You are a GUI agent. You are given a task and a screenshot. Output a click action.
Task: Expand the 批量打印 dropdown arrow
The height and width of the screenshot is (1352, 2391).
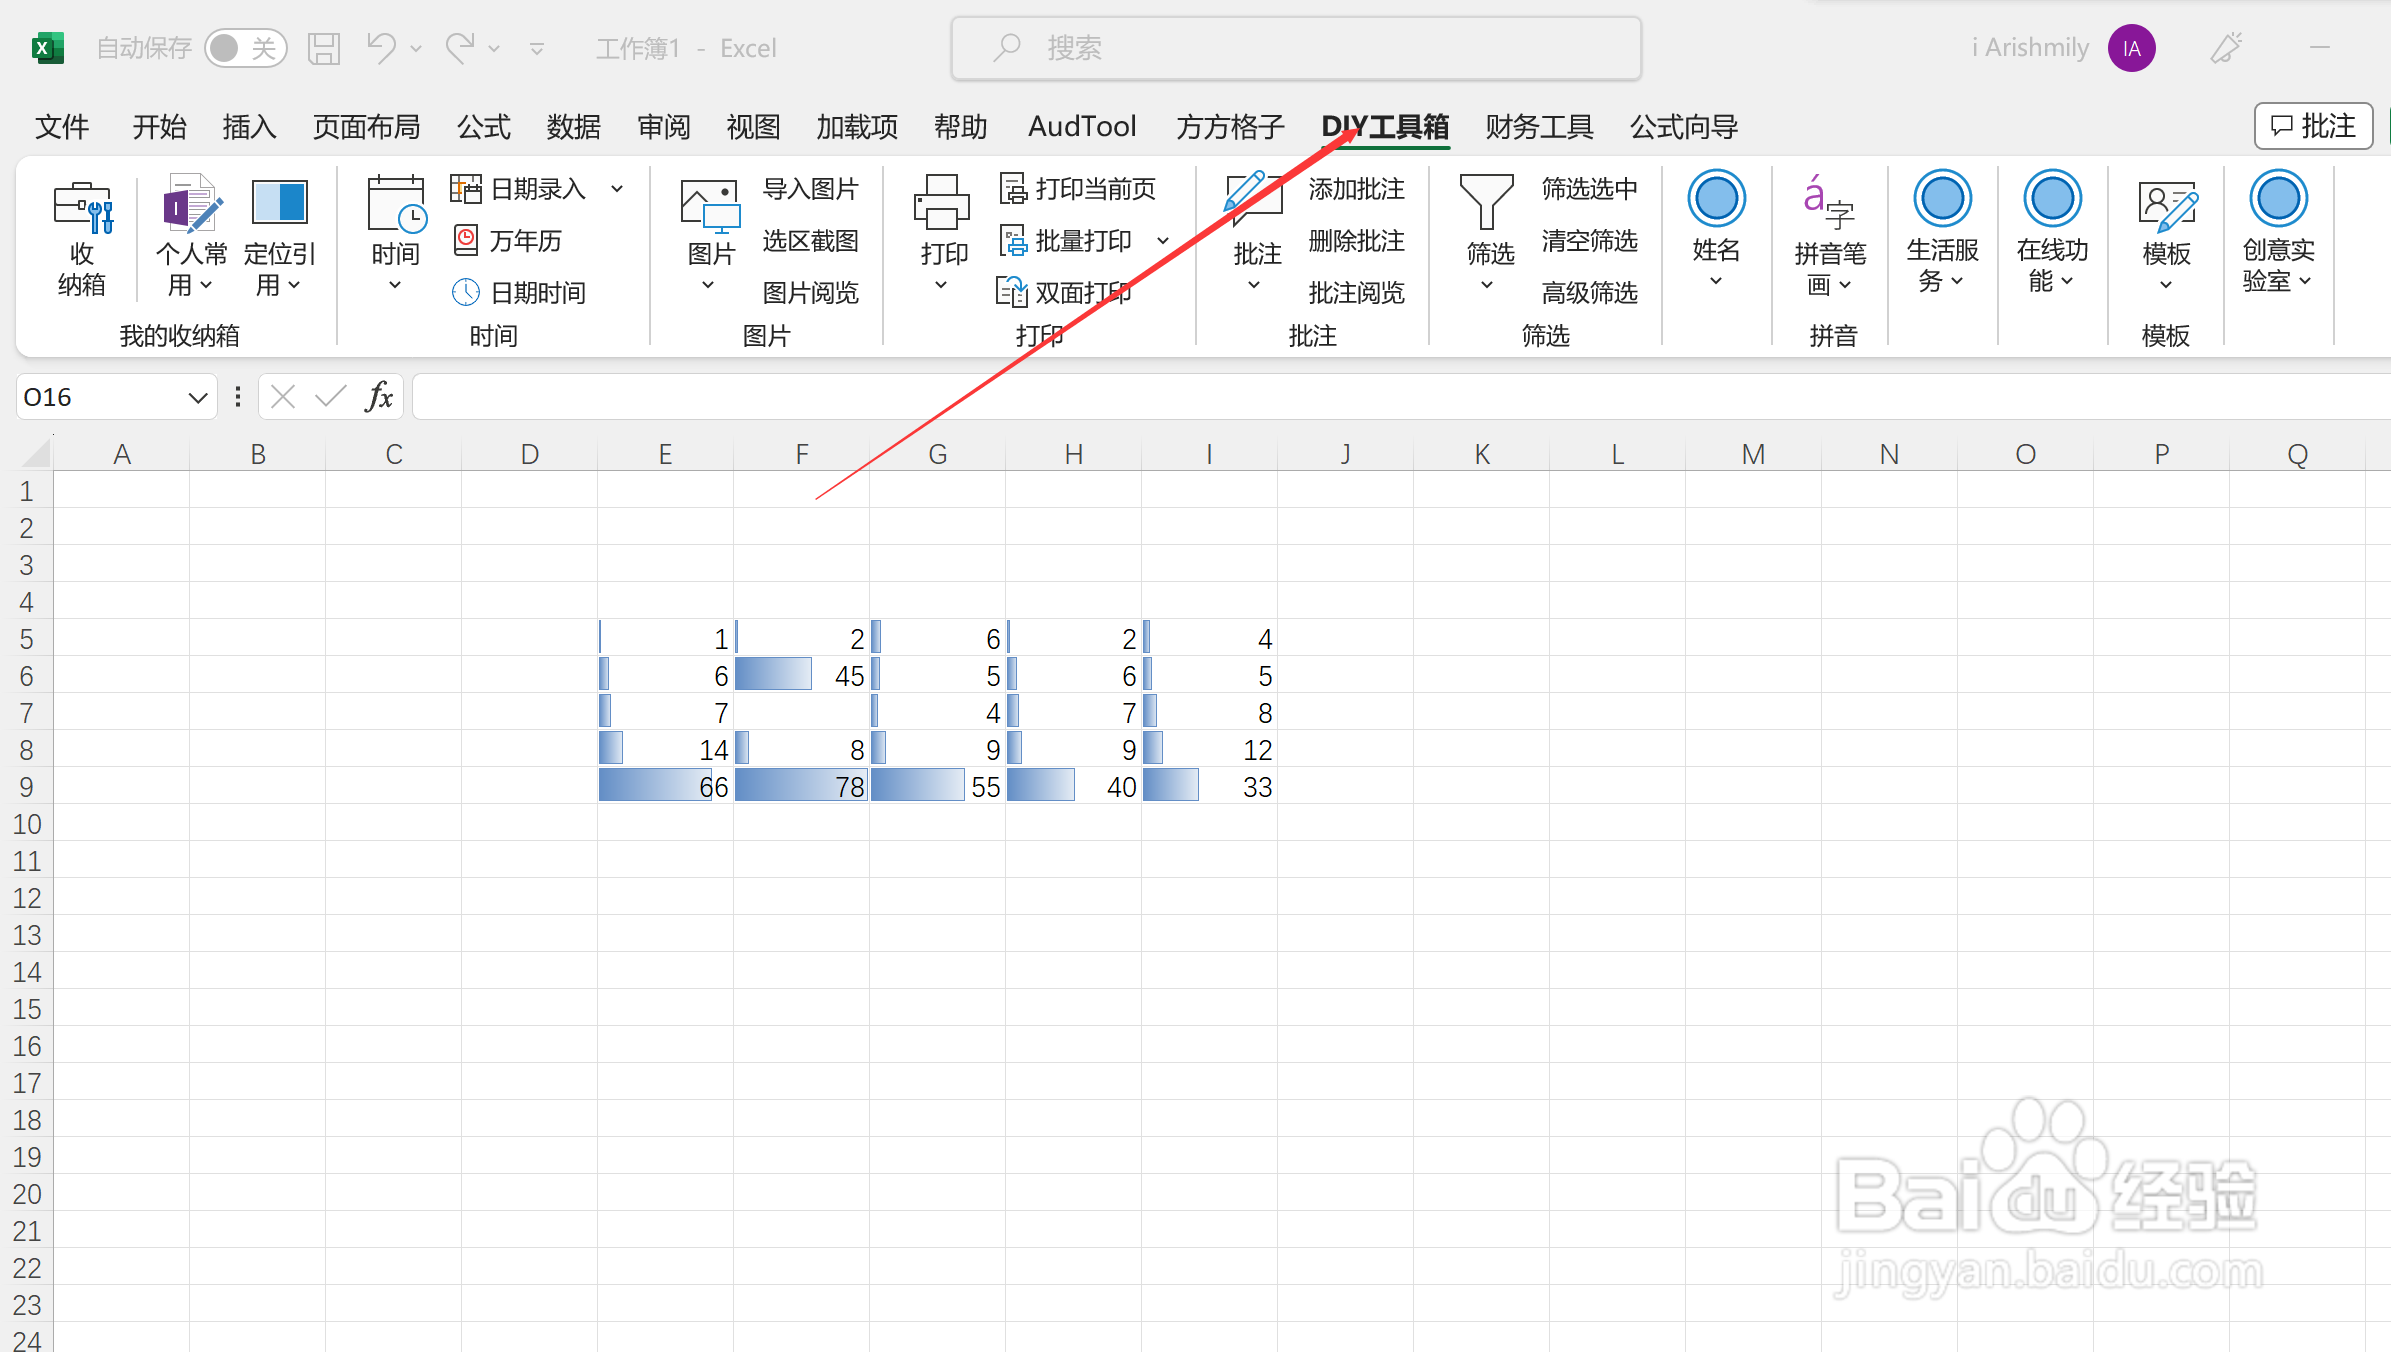(1163, 240)
